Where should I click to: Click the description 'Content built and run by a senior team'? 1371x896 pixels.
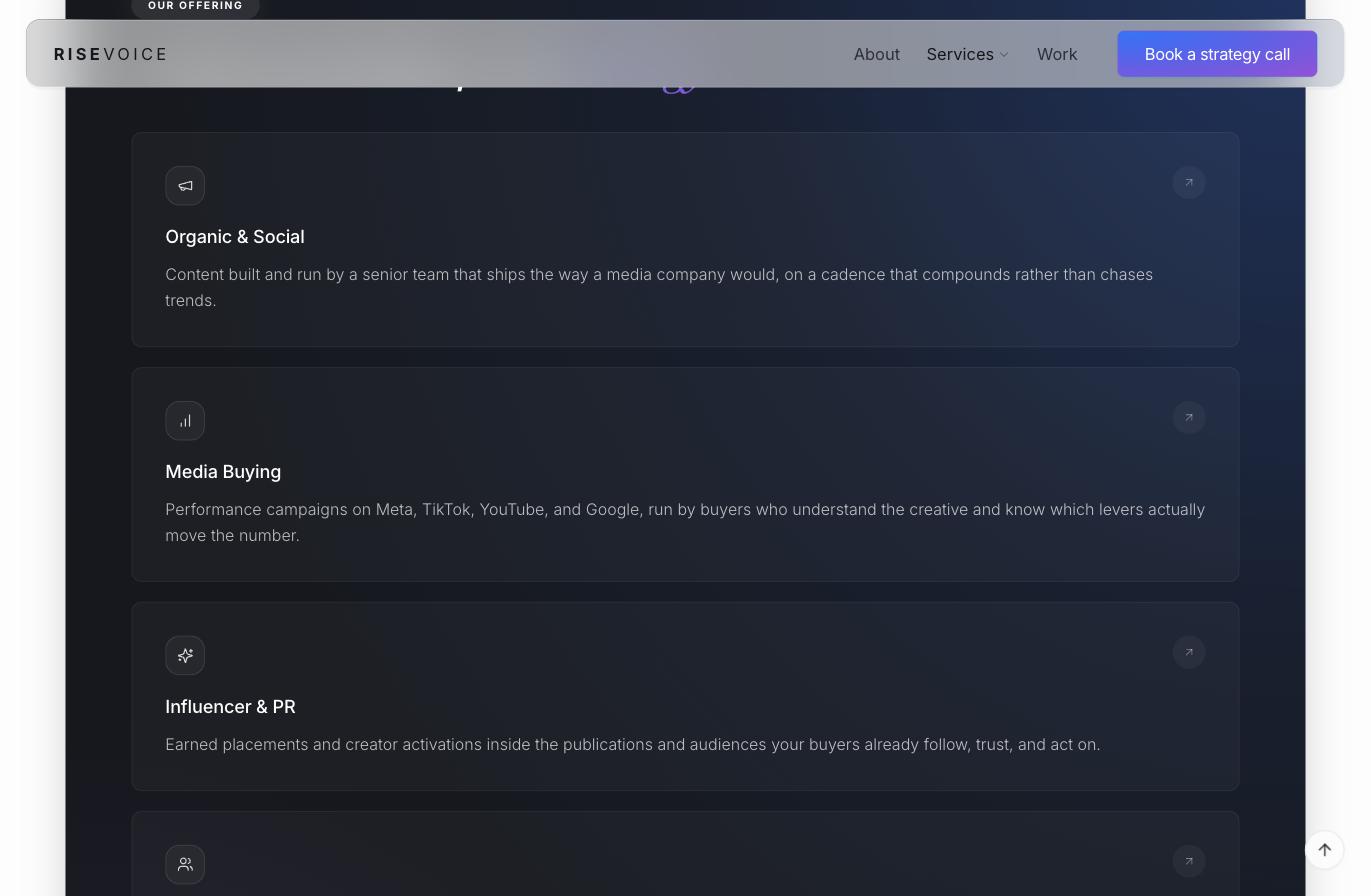tap(659, 287)
